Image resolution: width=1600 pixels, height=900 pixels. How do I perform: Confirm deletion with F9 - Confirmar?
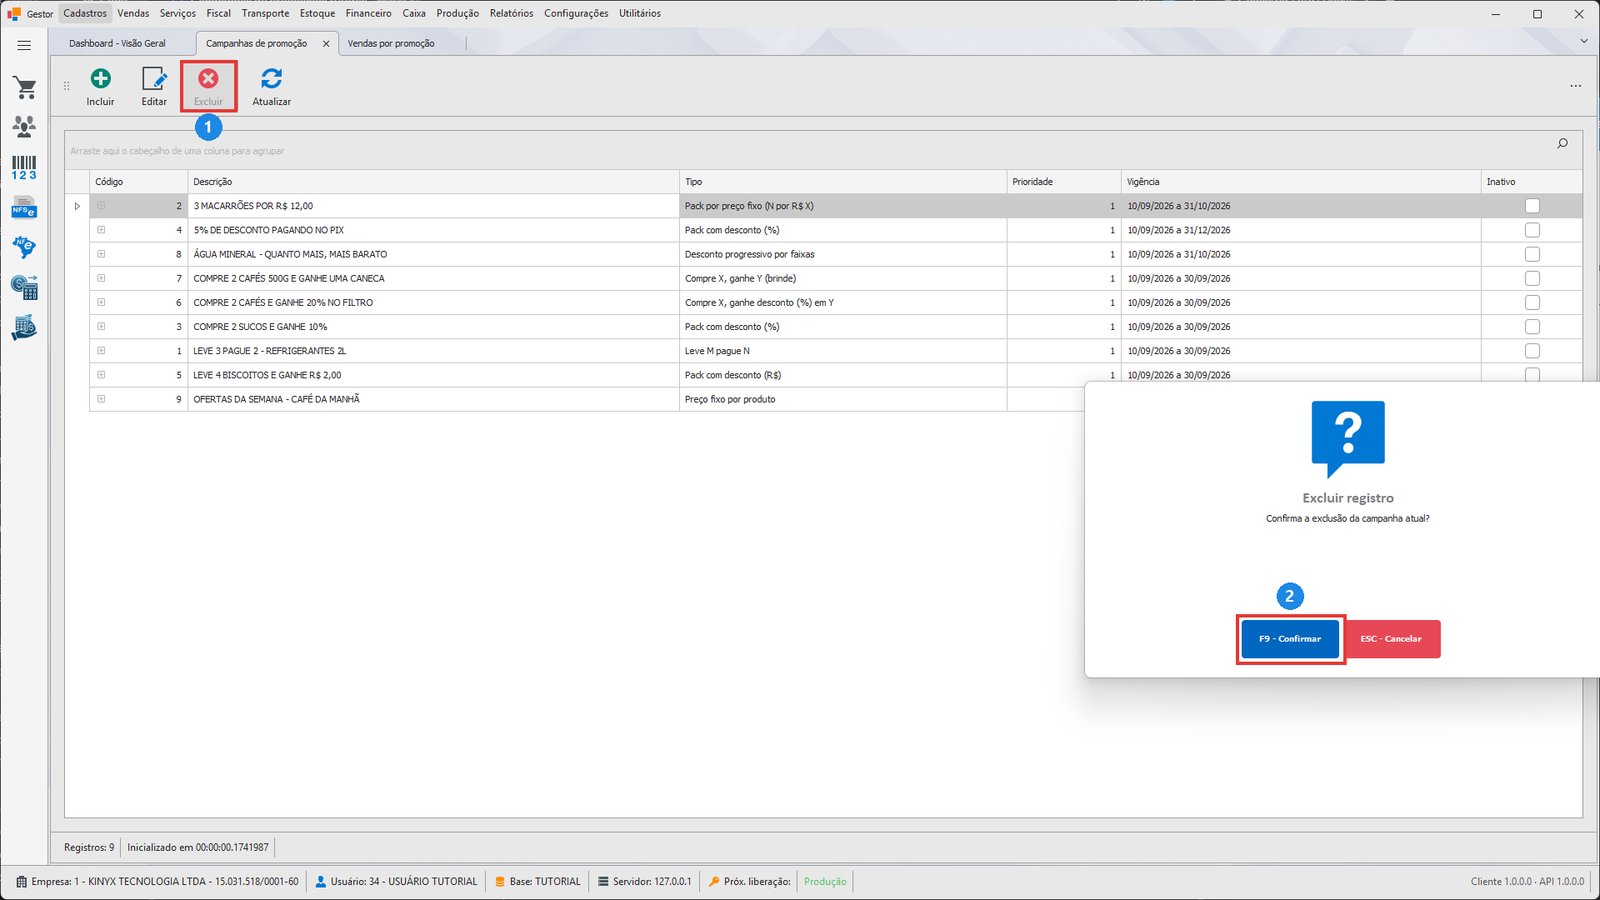click(x=1290, y=639)
